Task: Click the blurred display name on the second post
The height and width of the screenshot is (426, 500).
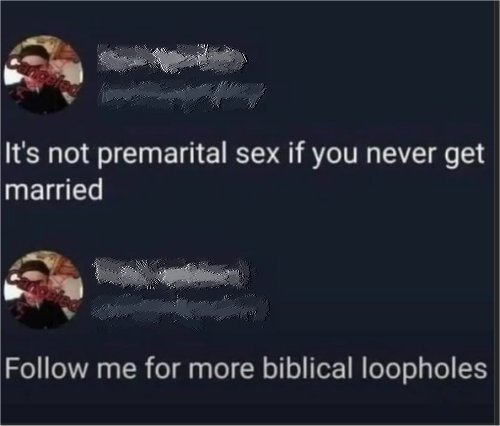Action: [171, 273]
